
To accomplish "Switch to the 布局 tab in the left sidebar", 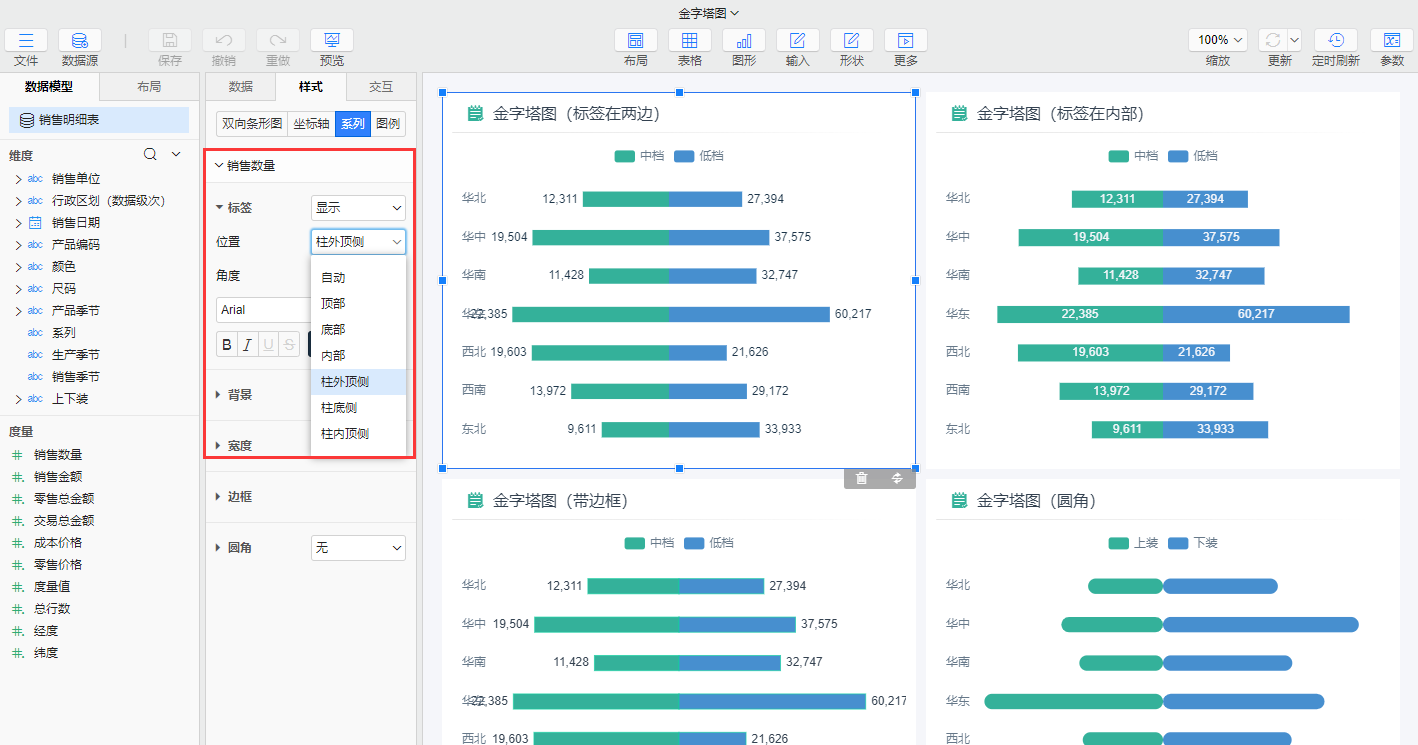I will (x=149, y=87).
